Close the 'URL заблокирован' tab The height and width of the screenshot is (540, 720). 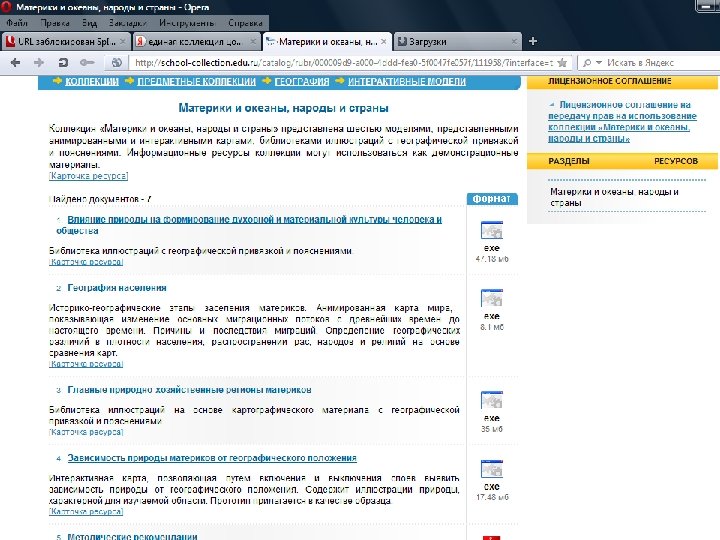click(123, 42)
